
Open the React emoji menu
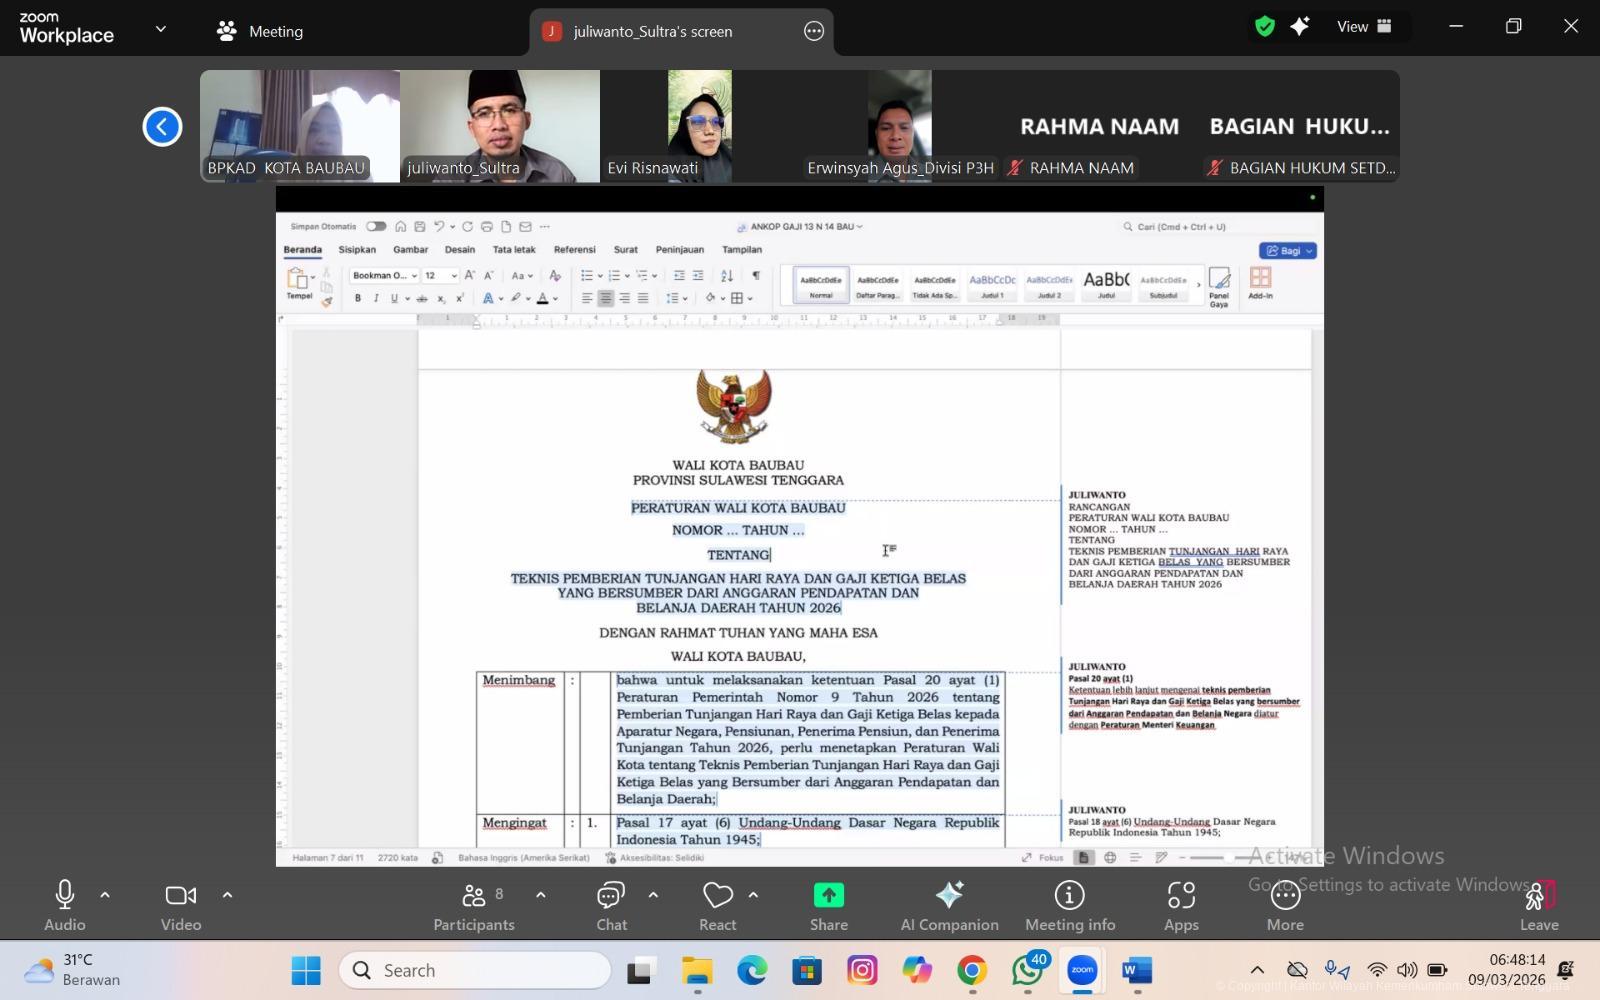(717, 905)
